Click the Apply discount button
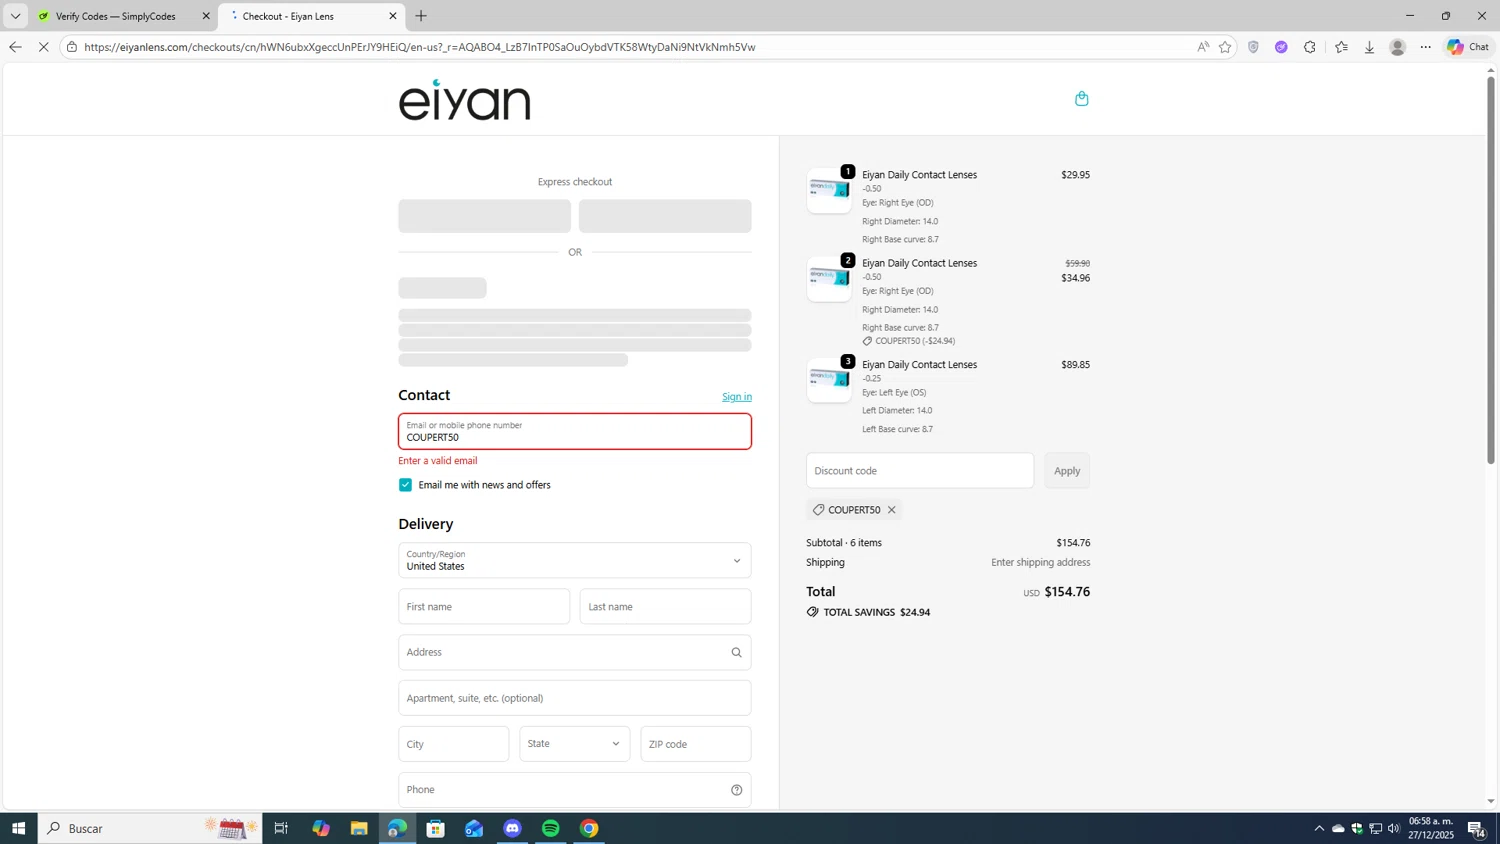 tap(1067, 471)
